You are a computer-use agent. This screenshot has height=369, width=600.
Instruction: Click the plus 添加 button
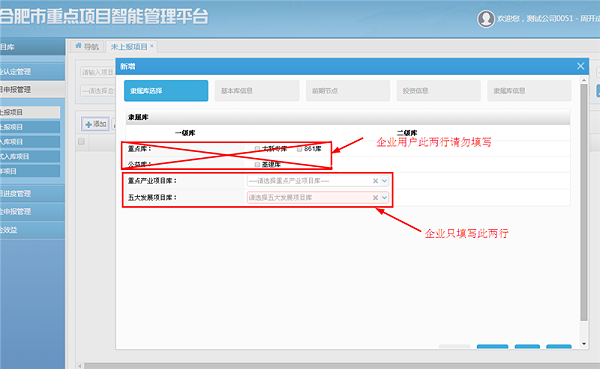coord(96,124)
